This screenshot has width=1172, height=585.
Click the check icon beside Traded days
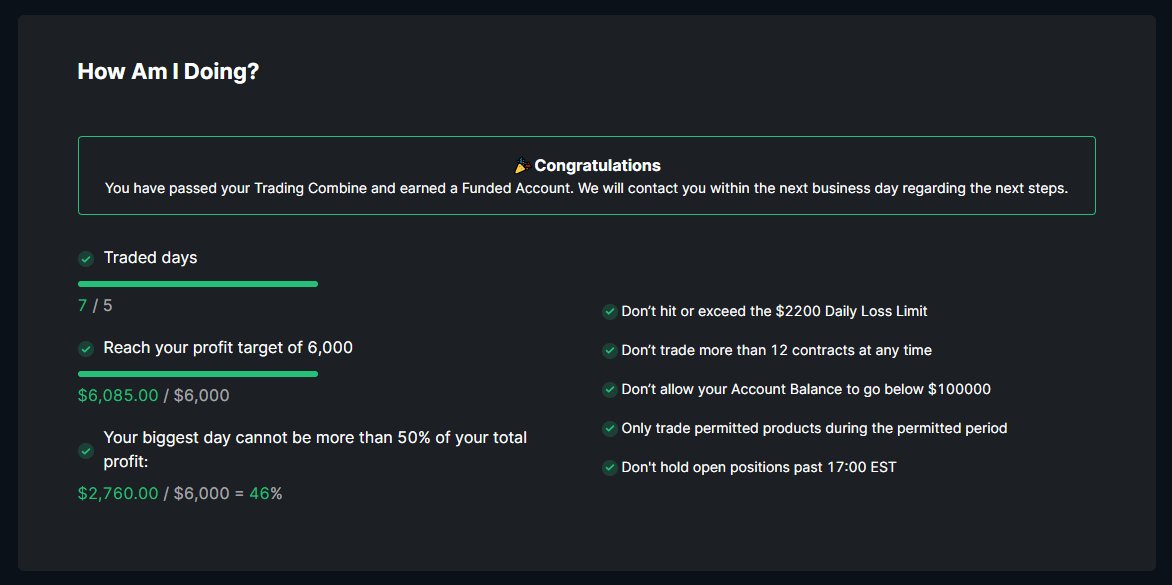86,259
